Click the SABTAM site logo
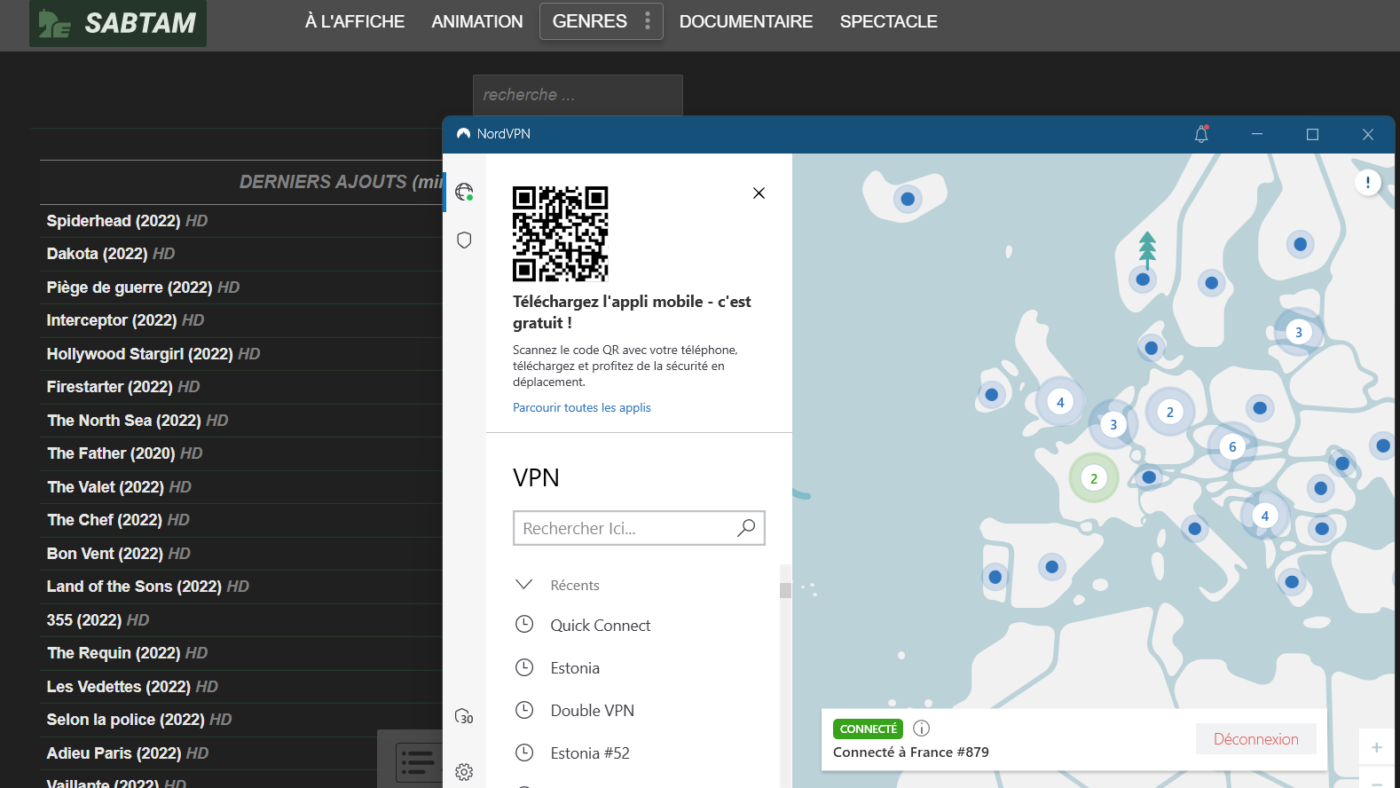The width and height of the screenshot is (1400, 788). (x=118, y=23)
